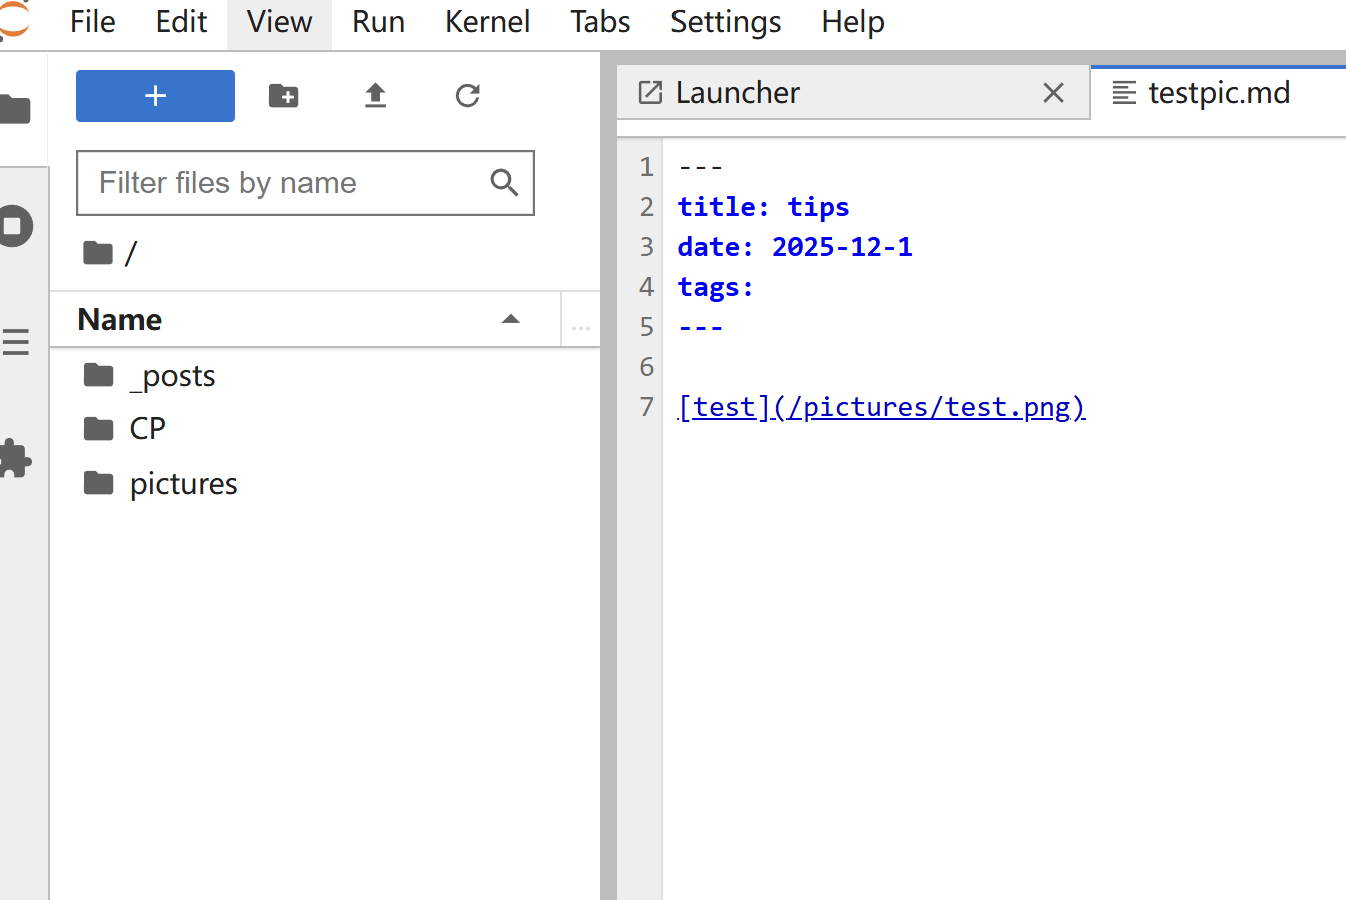1346x900 pixels.
Task: Open the File Browser sidebar tab
Action: 16,109
